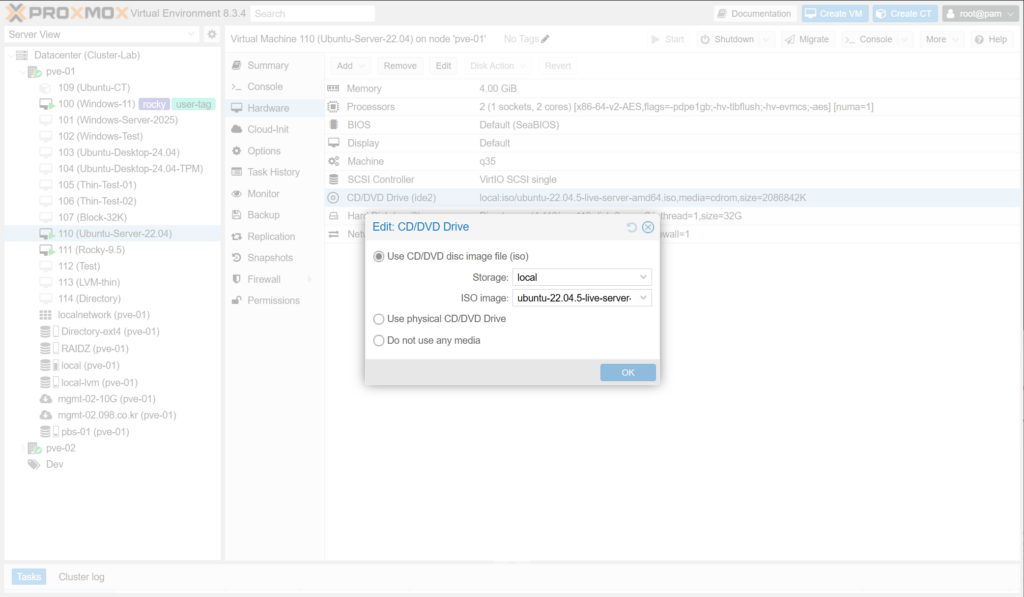The height and width of the screenshot is (597, 1024).
Task: Open the Storage dropdown showing local
Action: pyautogui.click(x=582, y=277)
